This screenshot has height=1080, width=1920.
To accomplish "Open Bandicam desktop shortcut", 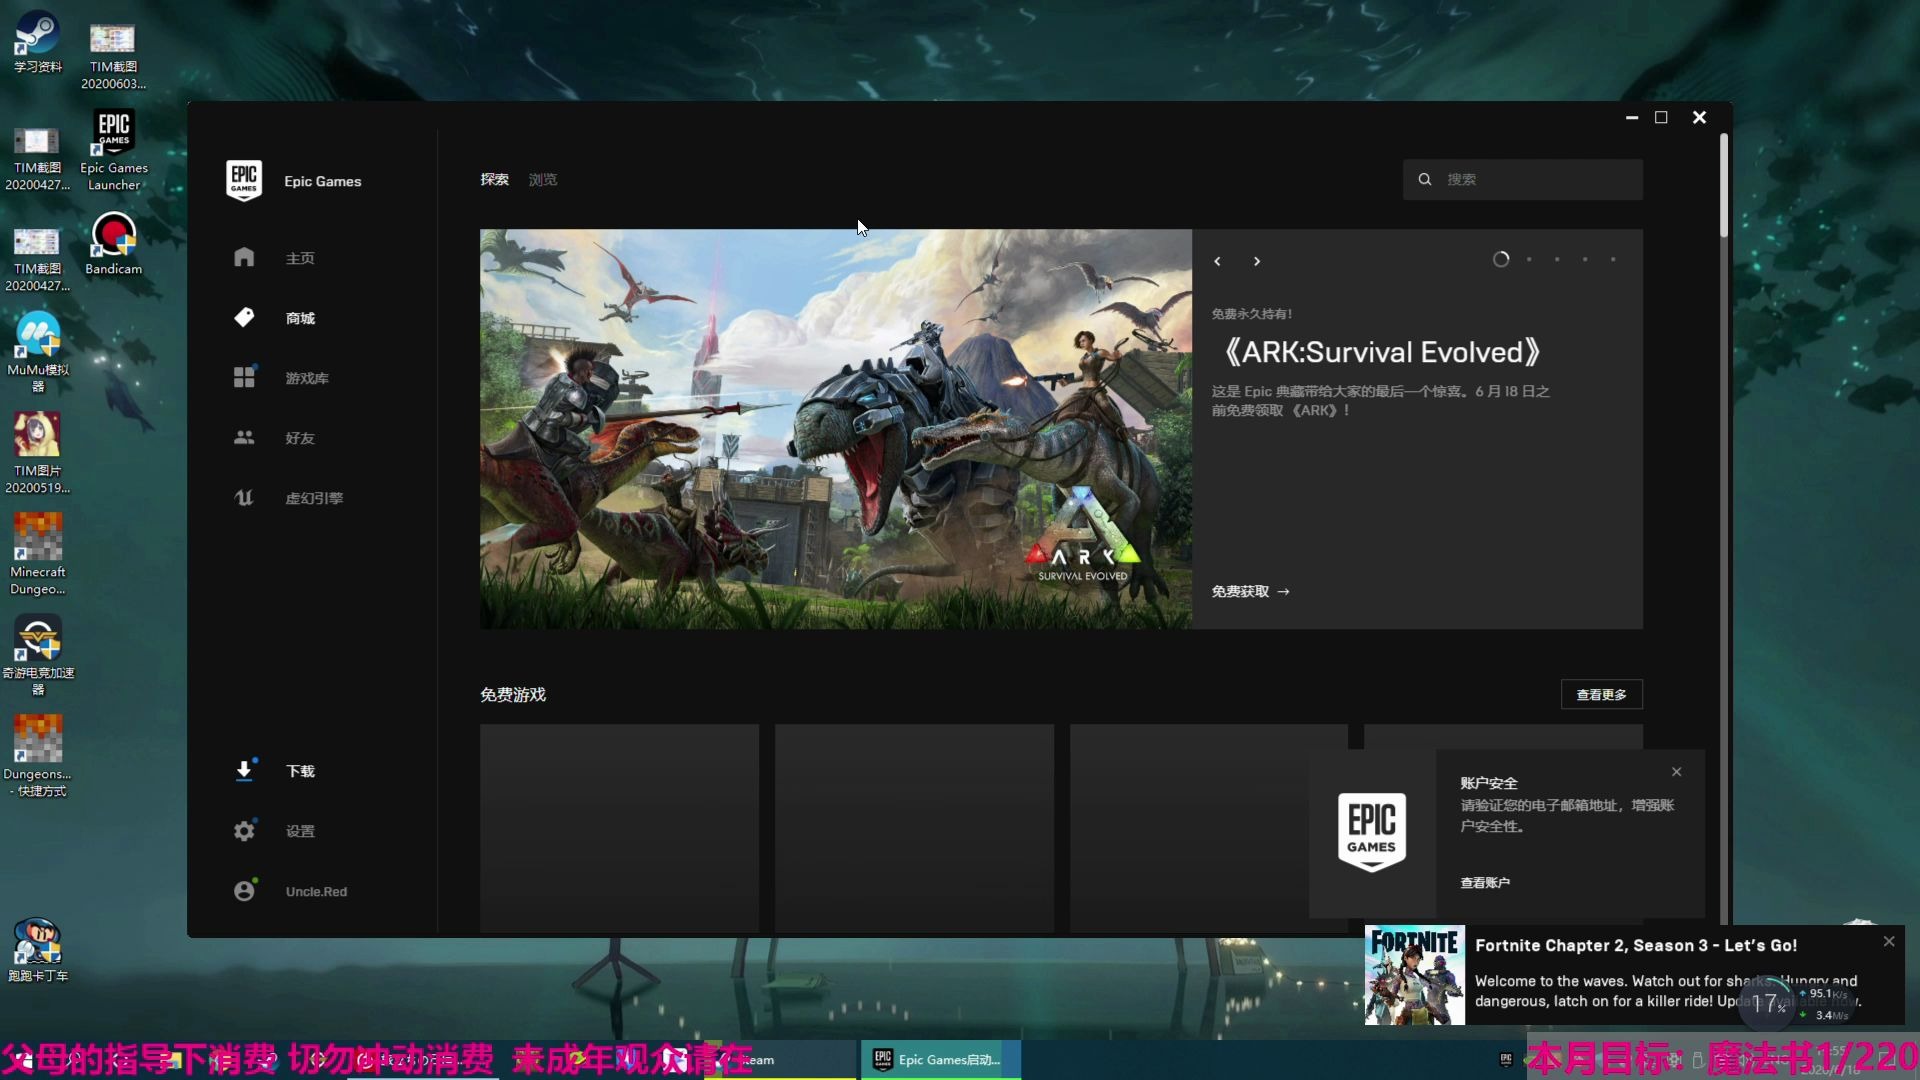I will point(113,243).
